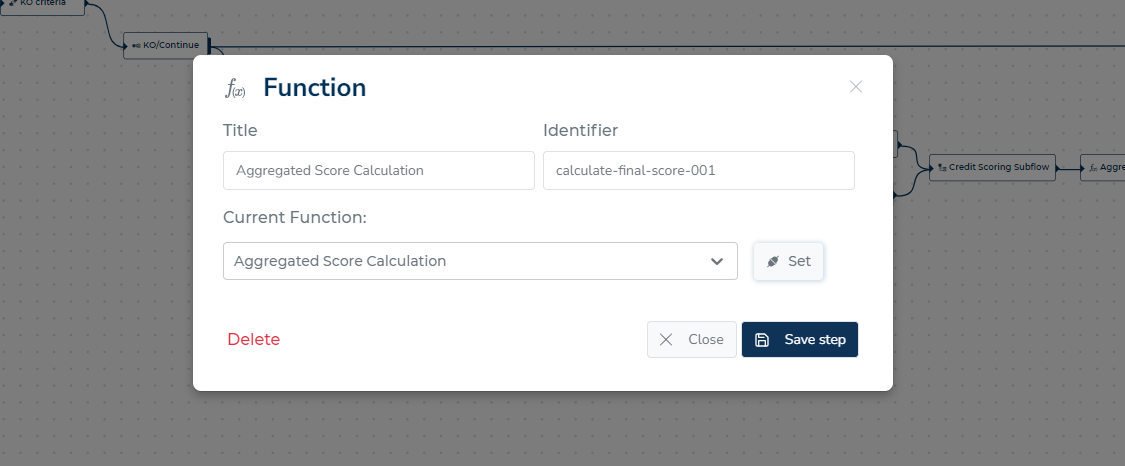Click the KO criteria node icon
The image size is (1125, 466).
click(13, 3)
